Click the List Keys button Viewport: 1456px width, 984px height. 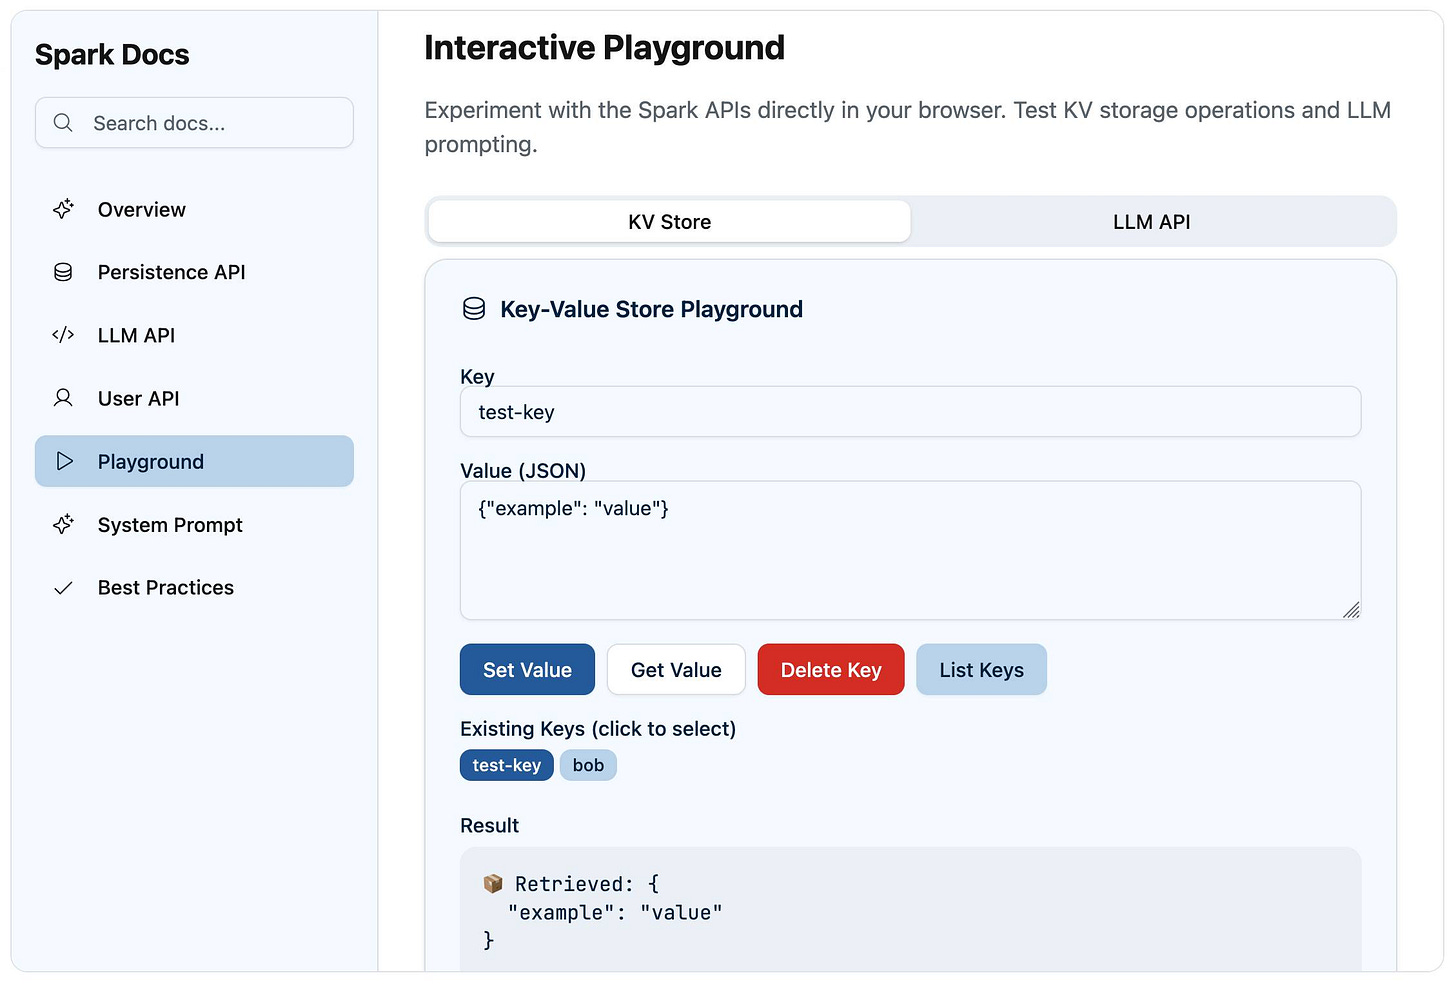click(x=981, y=669)
